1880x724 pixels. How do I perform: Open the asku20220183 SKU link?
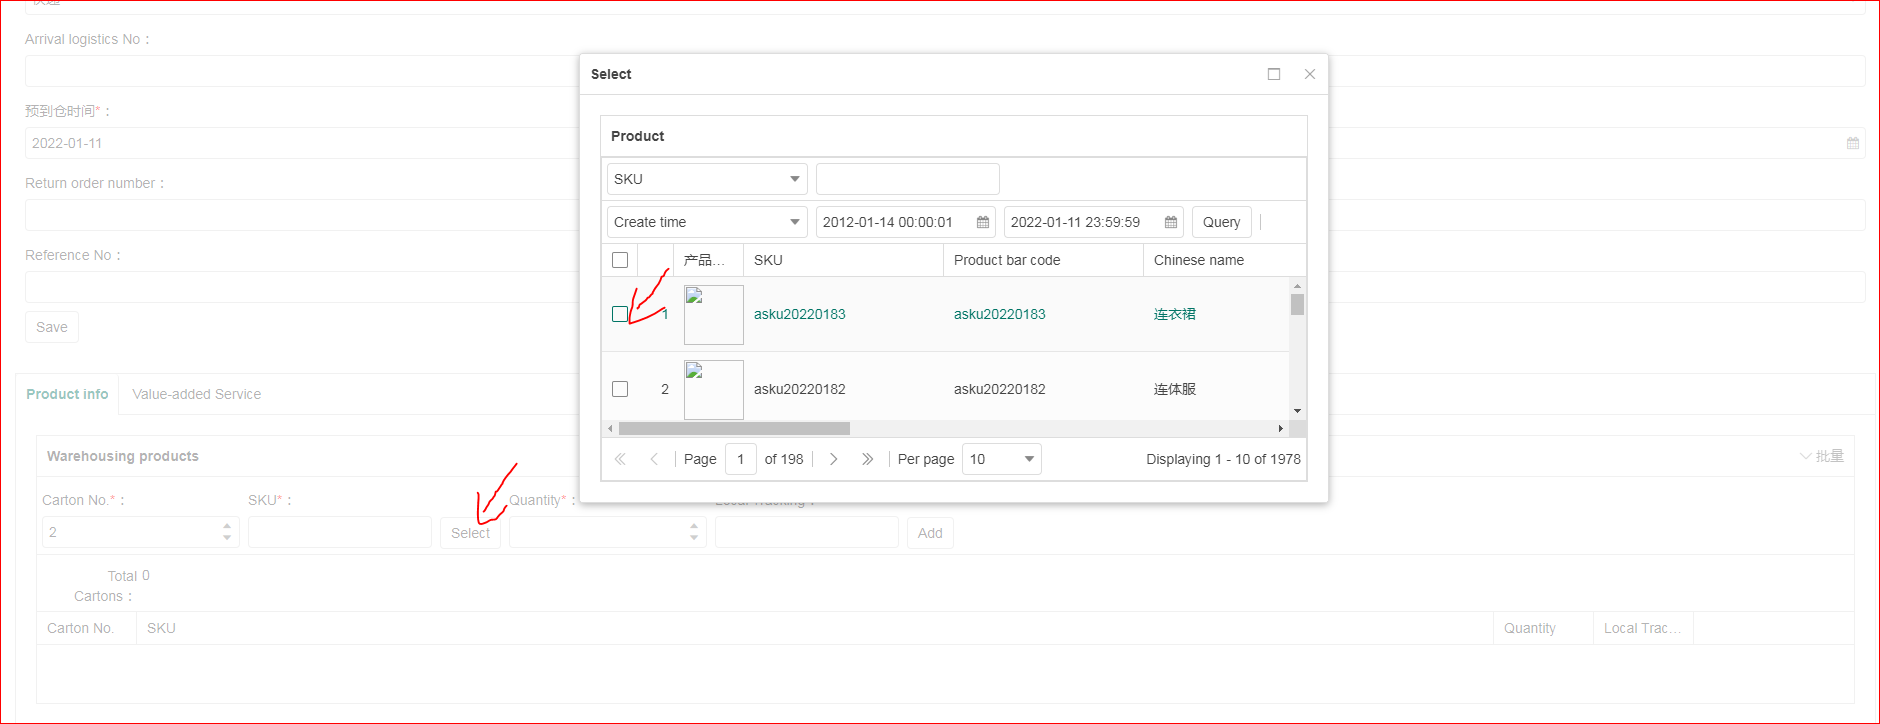click(x=800, y=314)
